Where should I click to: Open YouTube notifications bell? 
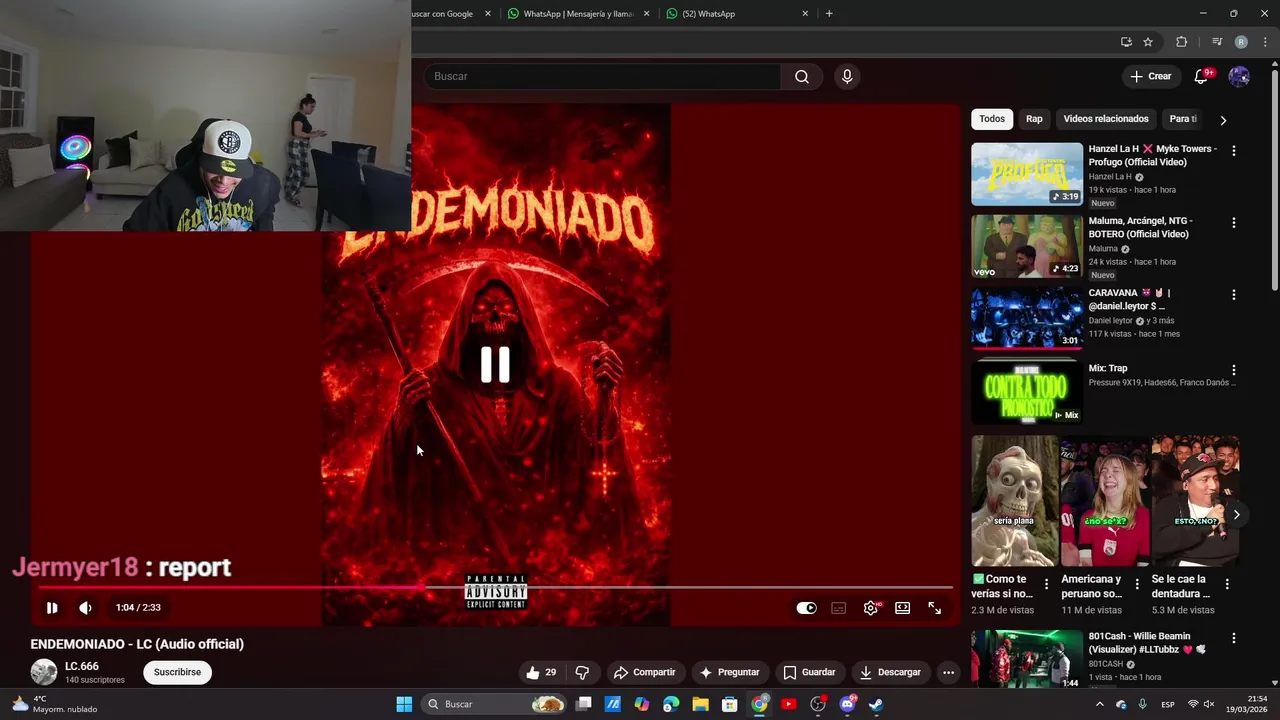[1202, 76]
